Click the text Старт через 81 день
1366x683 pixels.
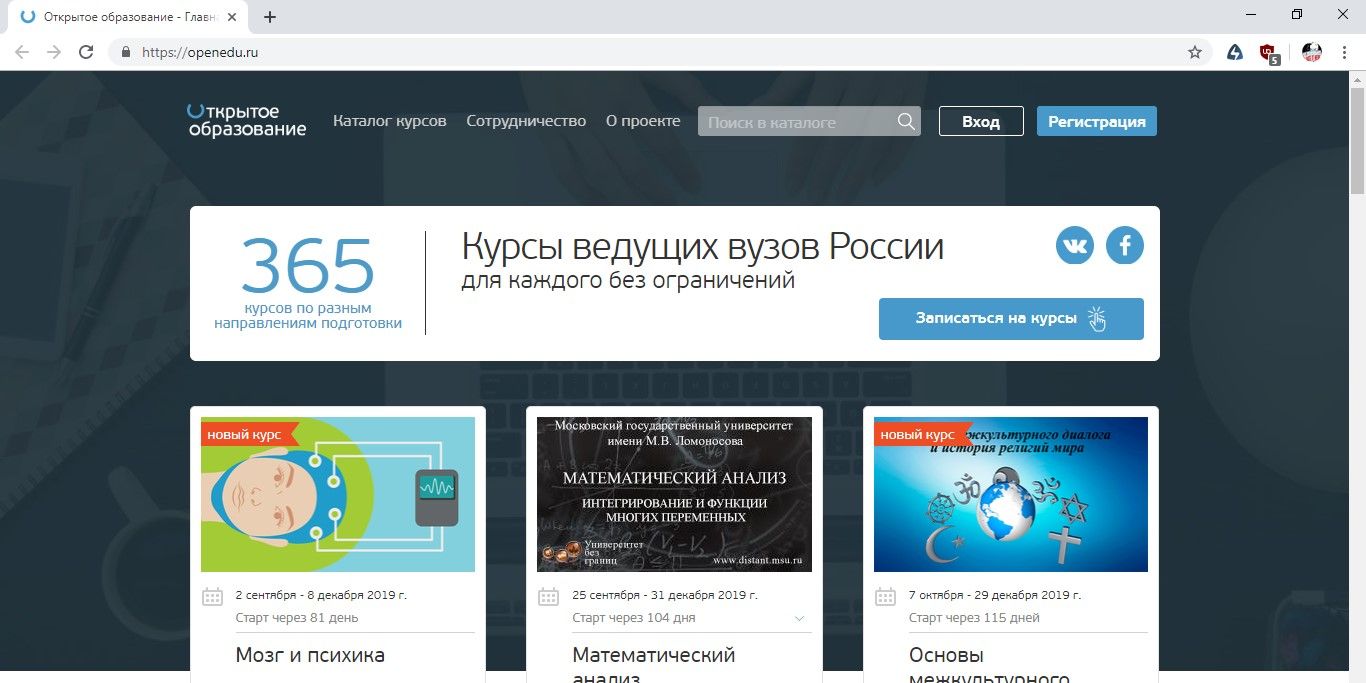[297, 618]
